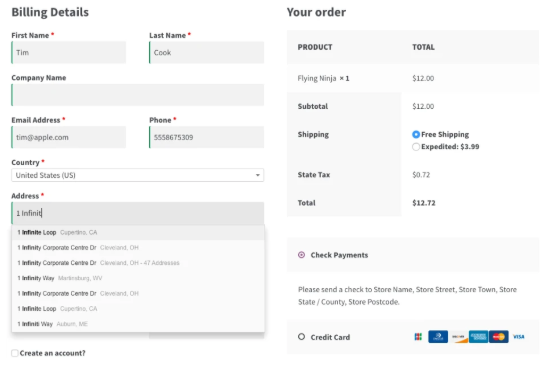This screenshot has height=368, width=545.
Task: Click the $12.72 total amount
Action: pos(424,203)
